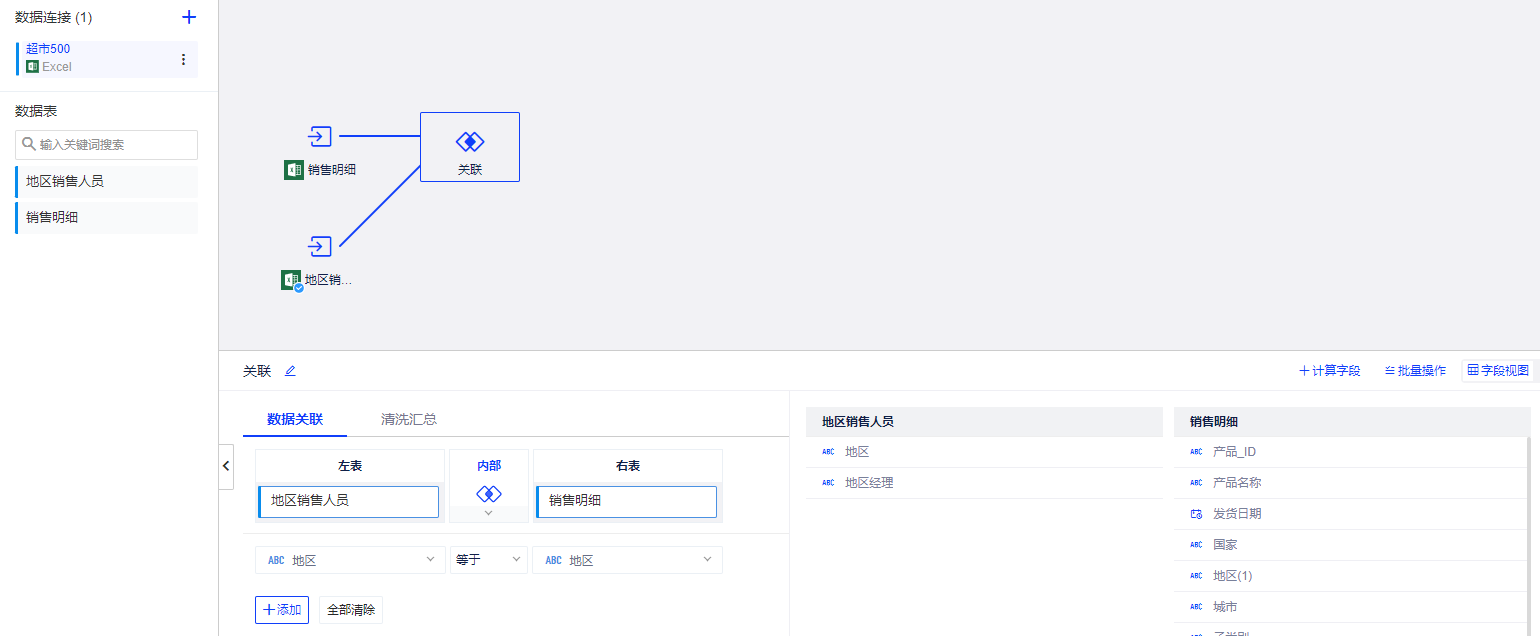The image size is (1540, 636).
Task: Select the 地区销售人员 input node icon on canvas
Action: coord(319,246)
